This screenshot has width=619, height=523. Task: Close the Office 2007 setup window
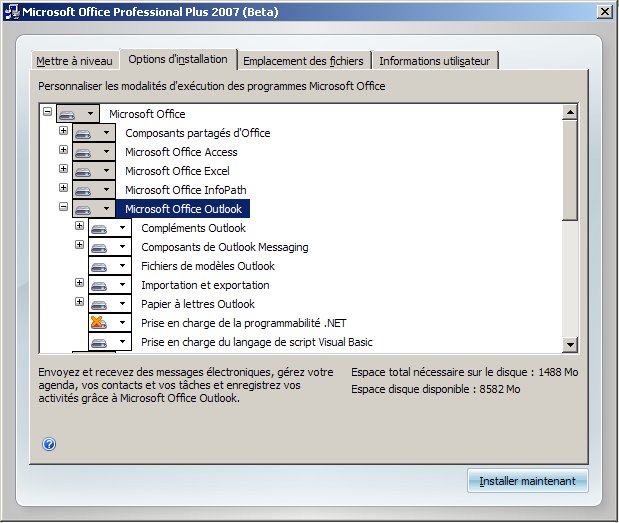point(604,11)
